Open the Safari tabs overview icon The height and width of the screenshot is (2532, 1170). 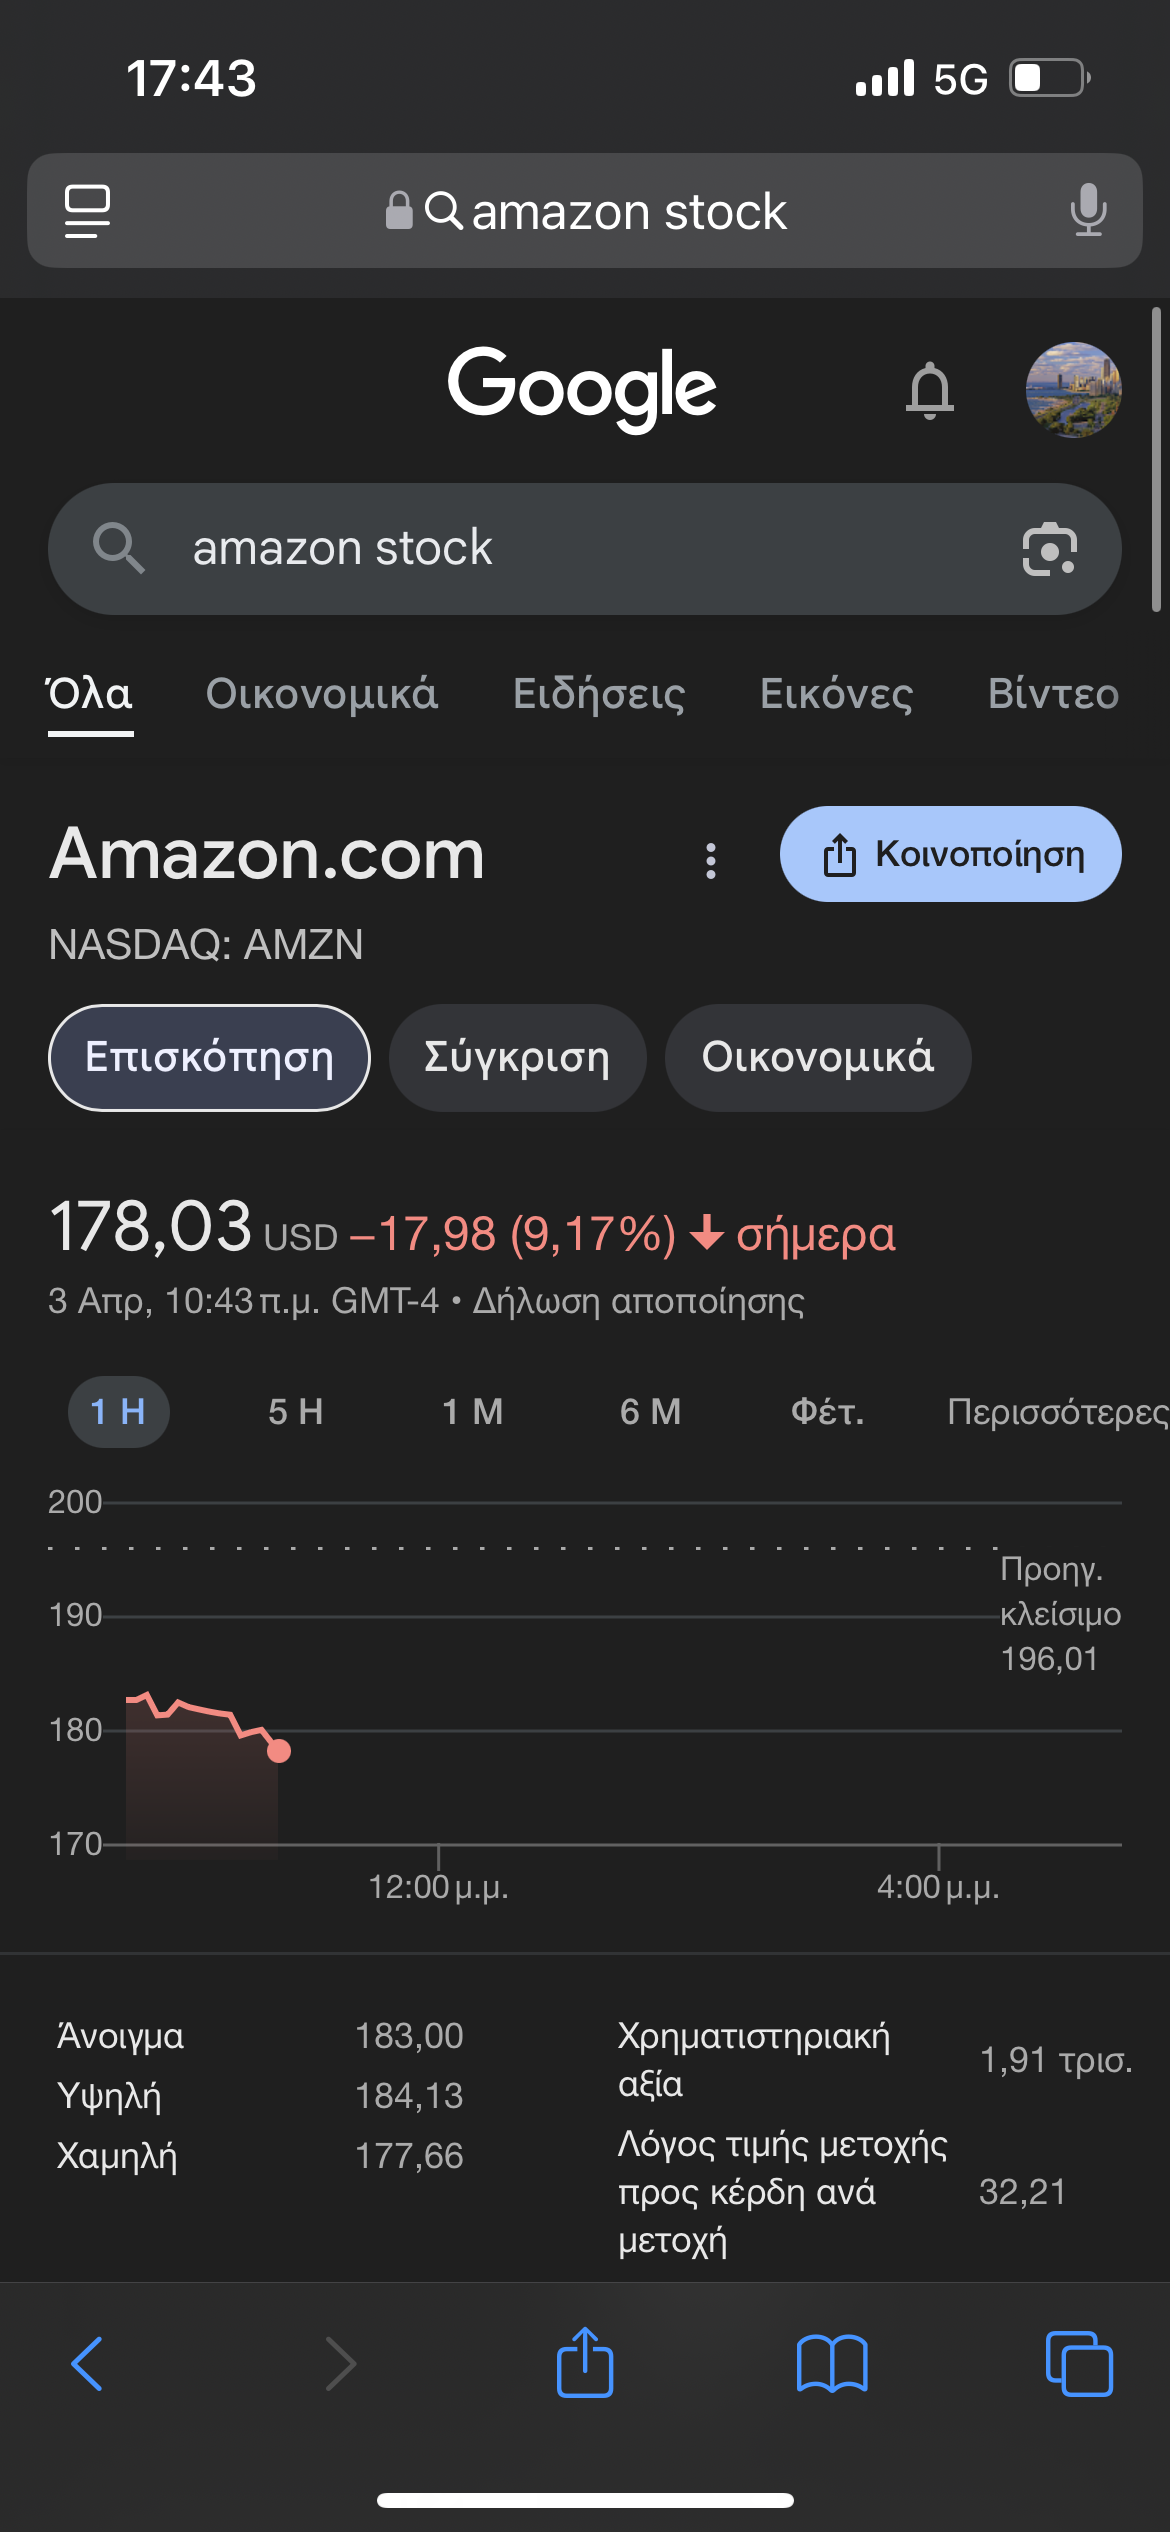click(x=1079, y=2364)
